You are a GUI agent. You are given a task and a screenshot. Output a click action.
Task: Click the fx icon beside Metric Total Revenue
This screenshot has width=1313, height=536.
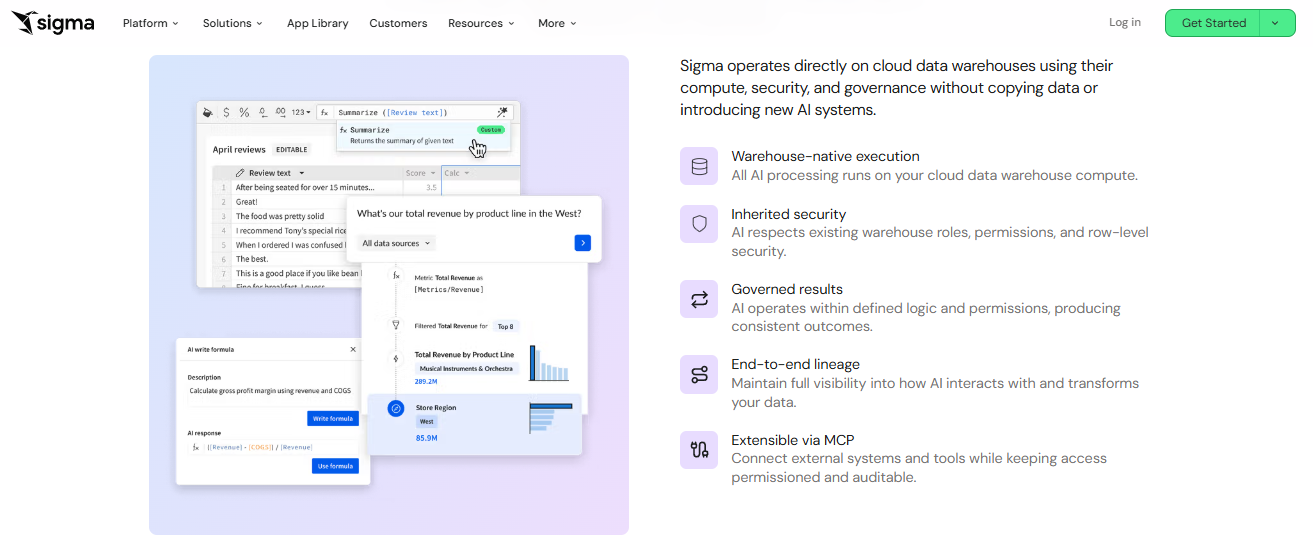coord(396,276)
